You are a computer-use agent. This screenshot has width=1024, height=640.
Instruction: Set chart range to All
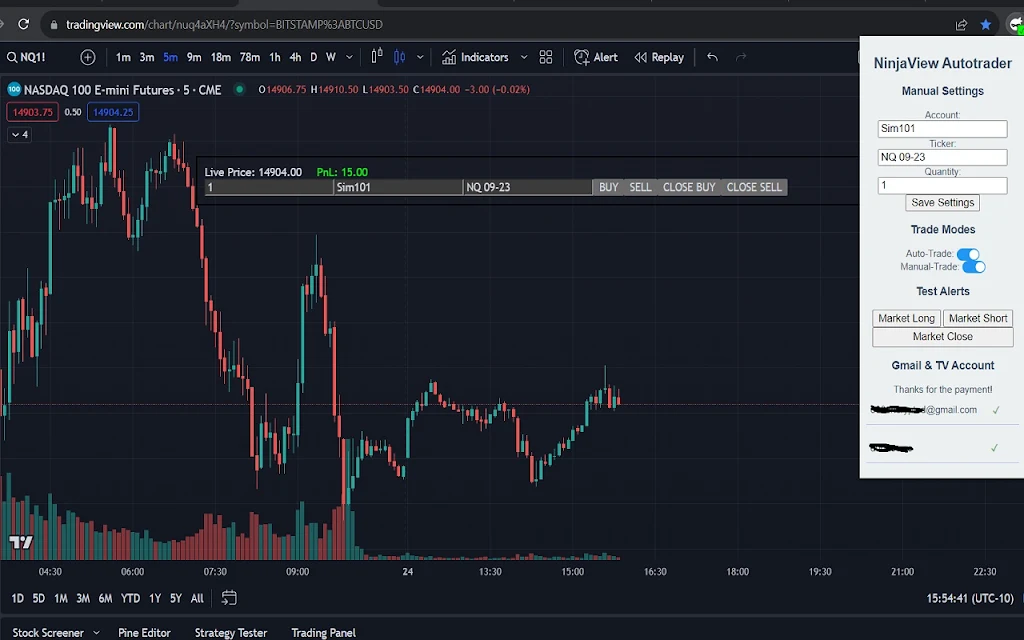point(197,598)
